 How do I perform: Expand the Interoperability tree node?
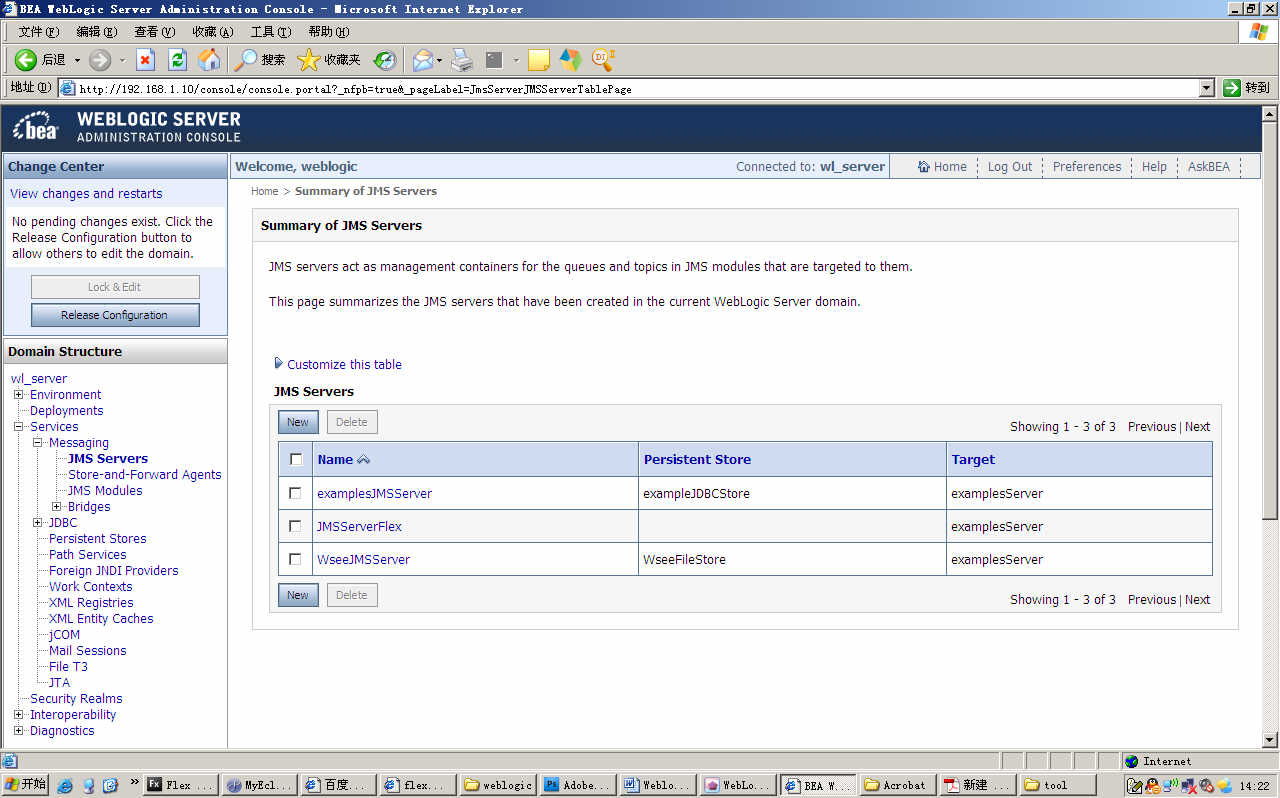[x=18, y=714]
